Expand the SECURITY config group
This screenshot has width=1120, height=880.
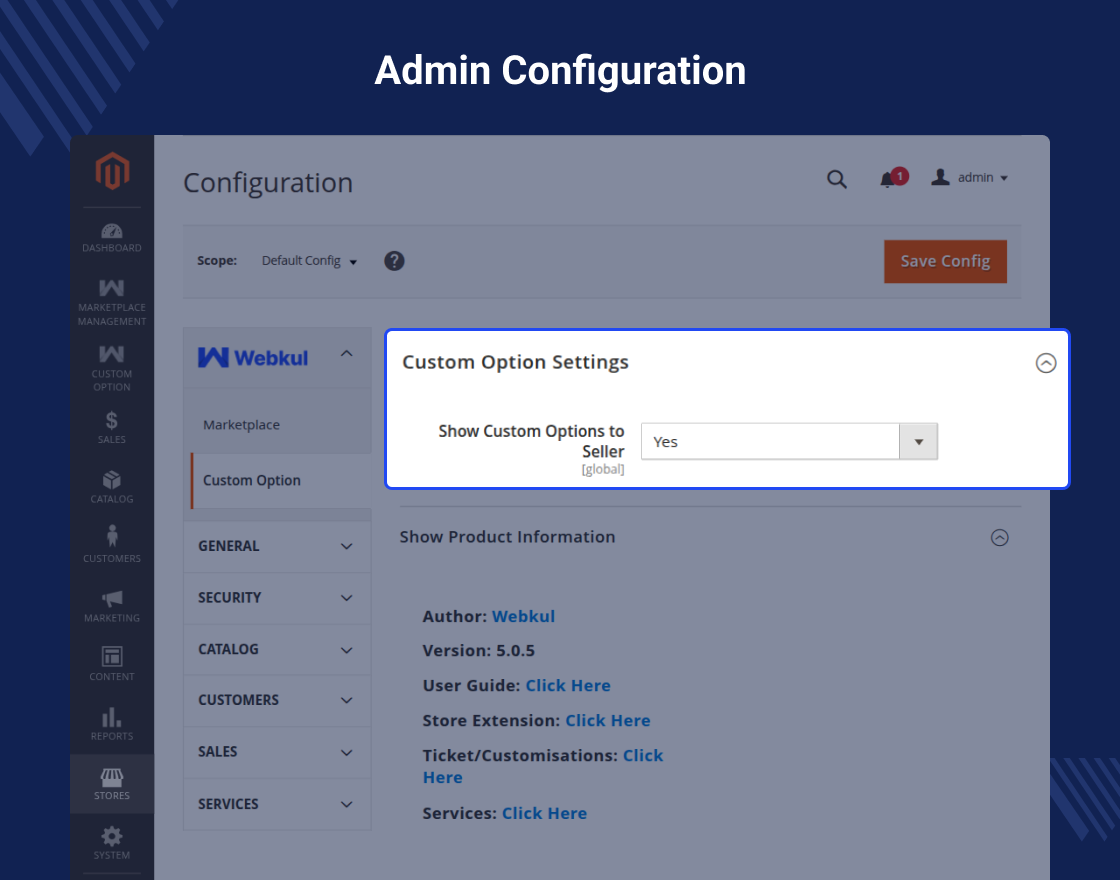pos(277,598)
